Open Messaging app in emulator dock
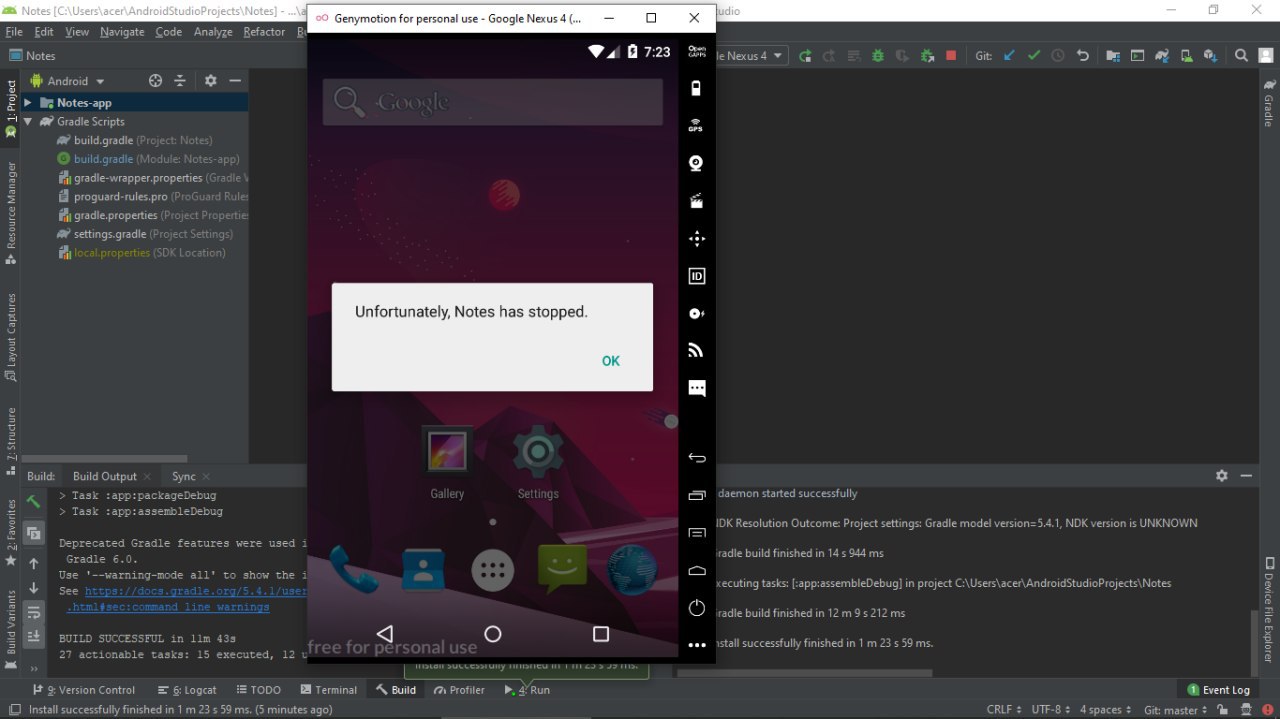1280x719 pixels. click(562, 569)
